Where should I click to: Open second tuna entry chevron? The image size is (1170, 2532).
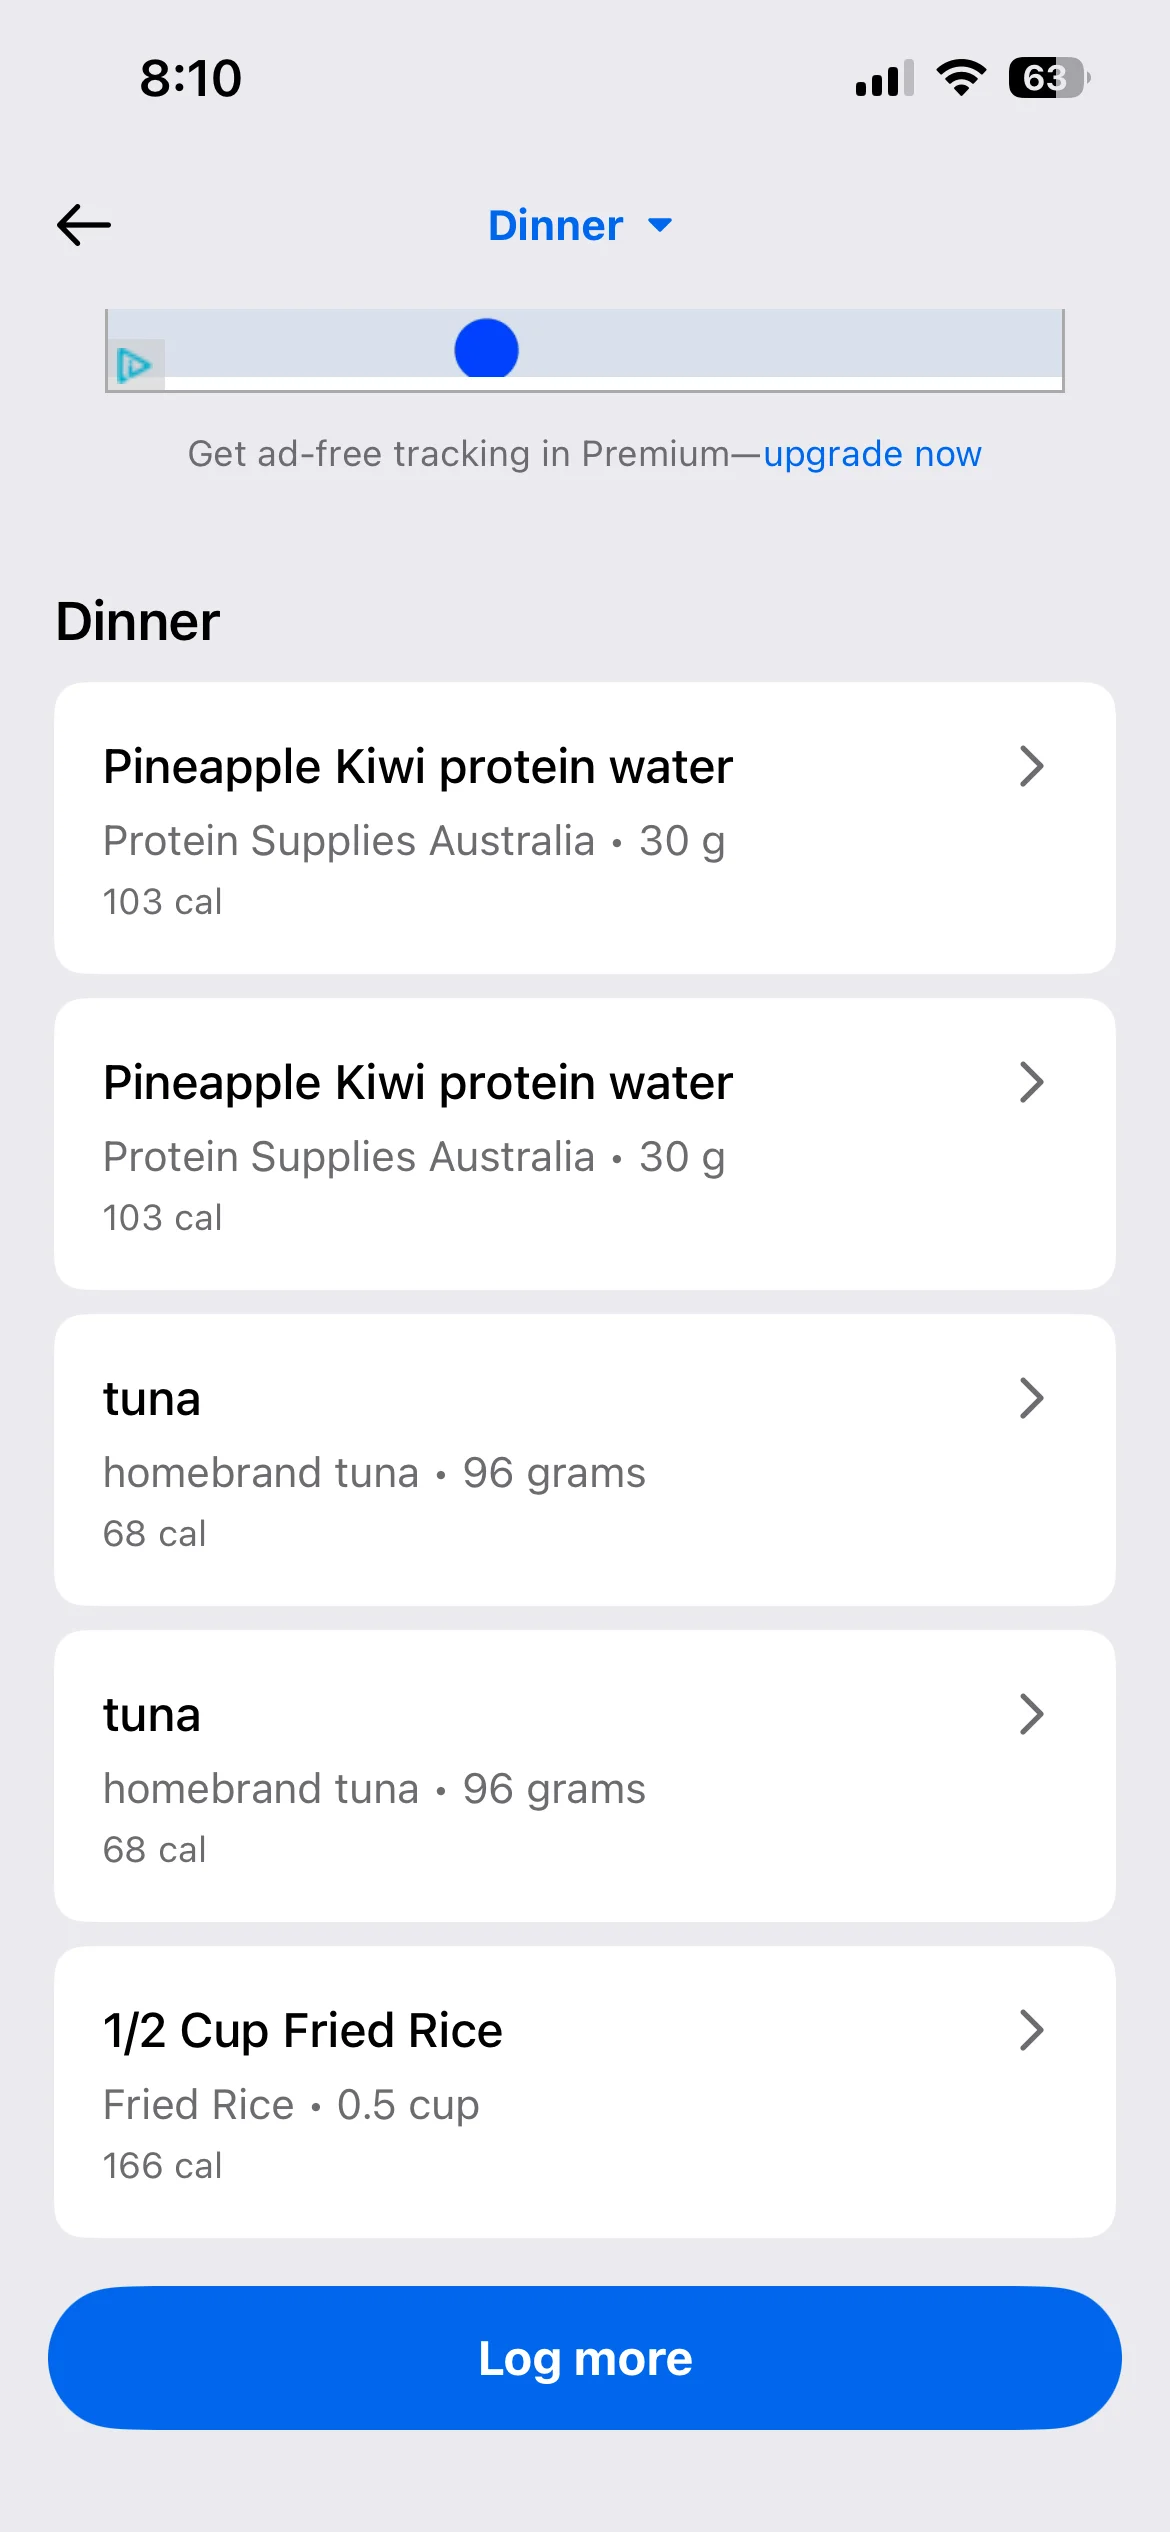1031,1715
